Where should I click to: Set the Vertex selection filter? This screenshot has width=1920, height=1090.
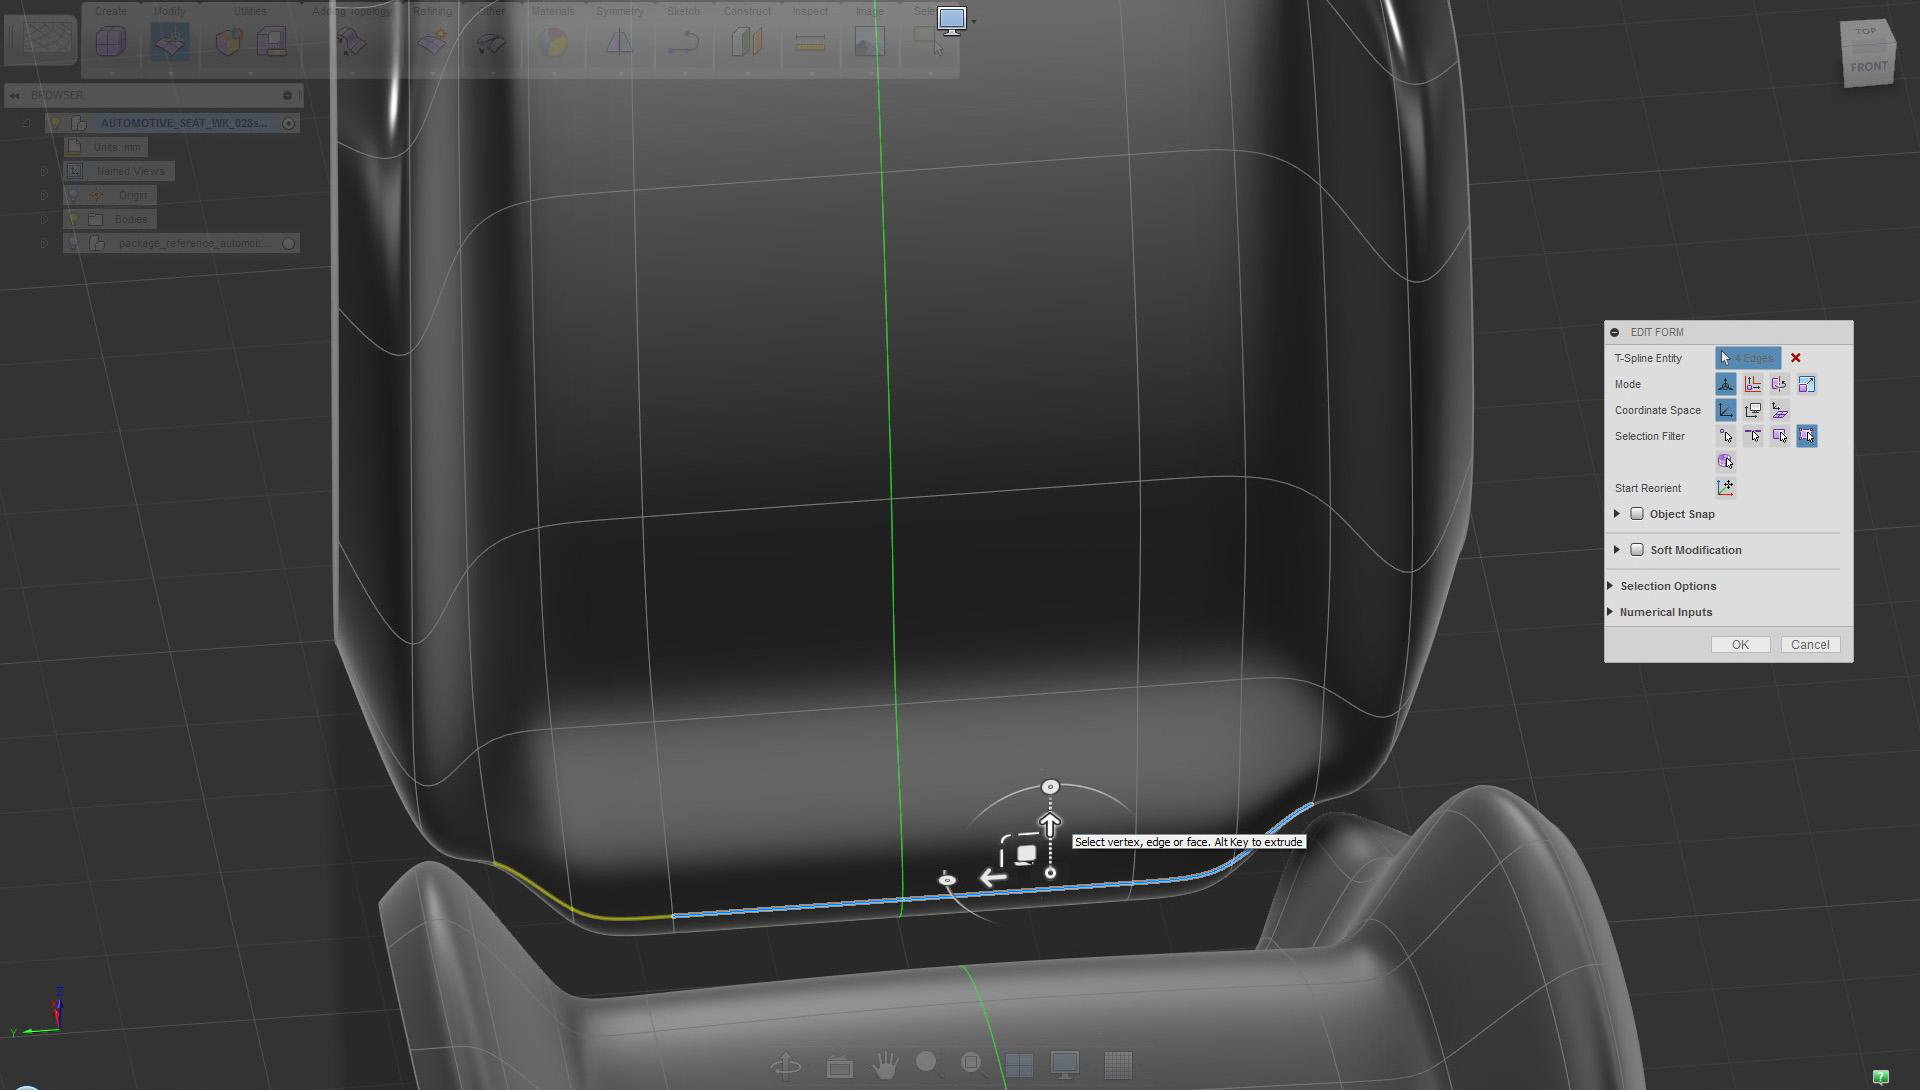pyautogui.click(x=1726, y=436)
